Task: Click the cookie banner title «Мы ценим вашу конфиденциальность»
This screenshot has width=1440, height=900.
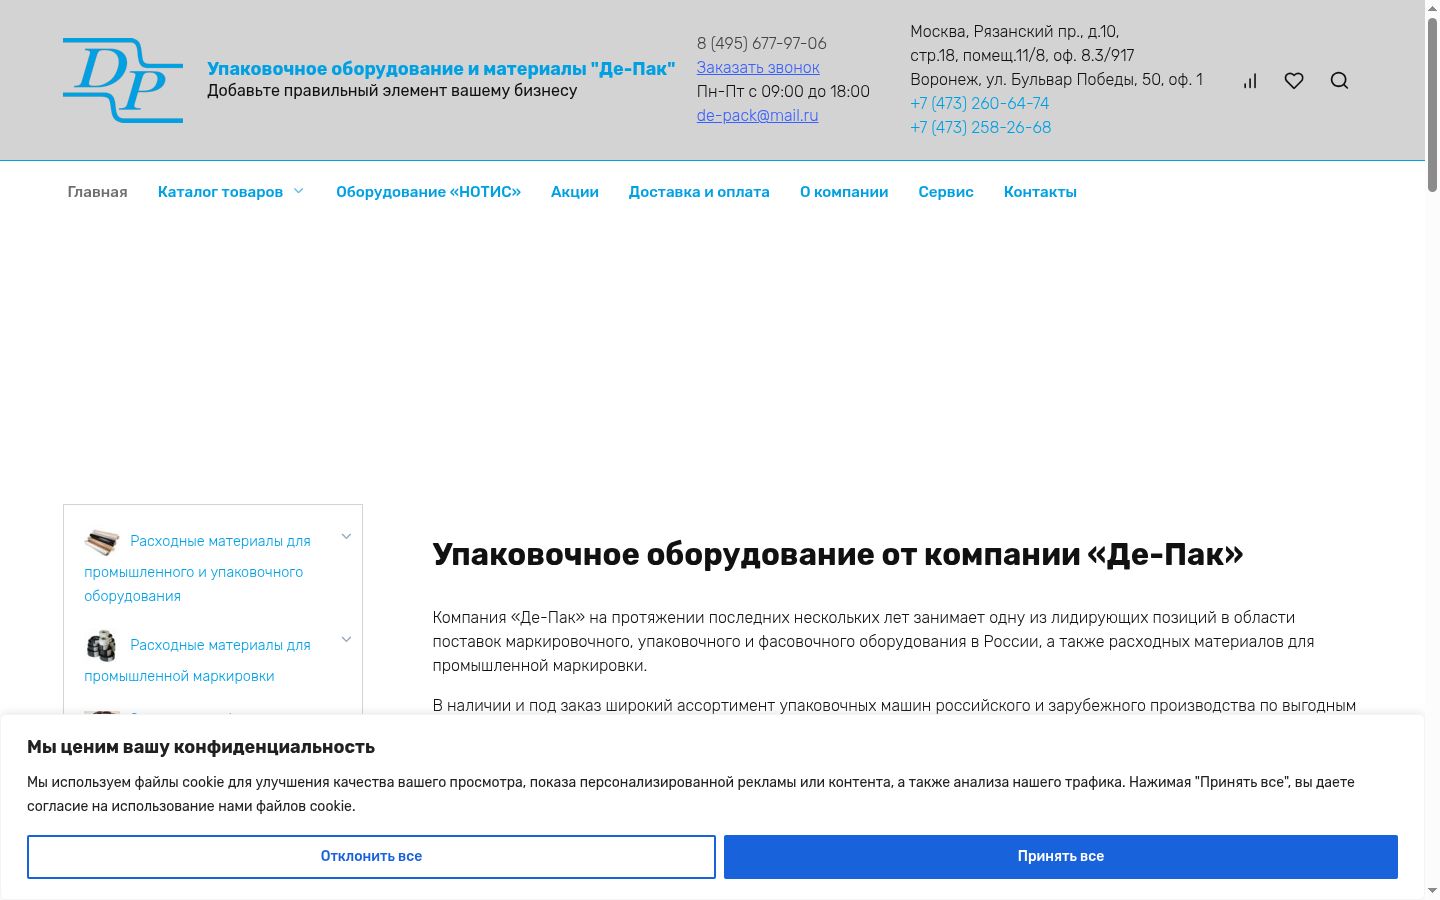Action: [x=201, y=747]
